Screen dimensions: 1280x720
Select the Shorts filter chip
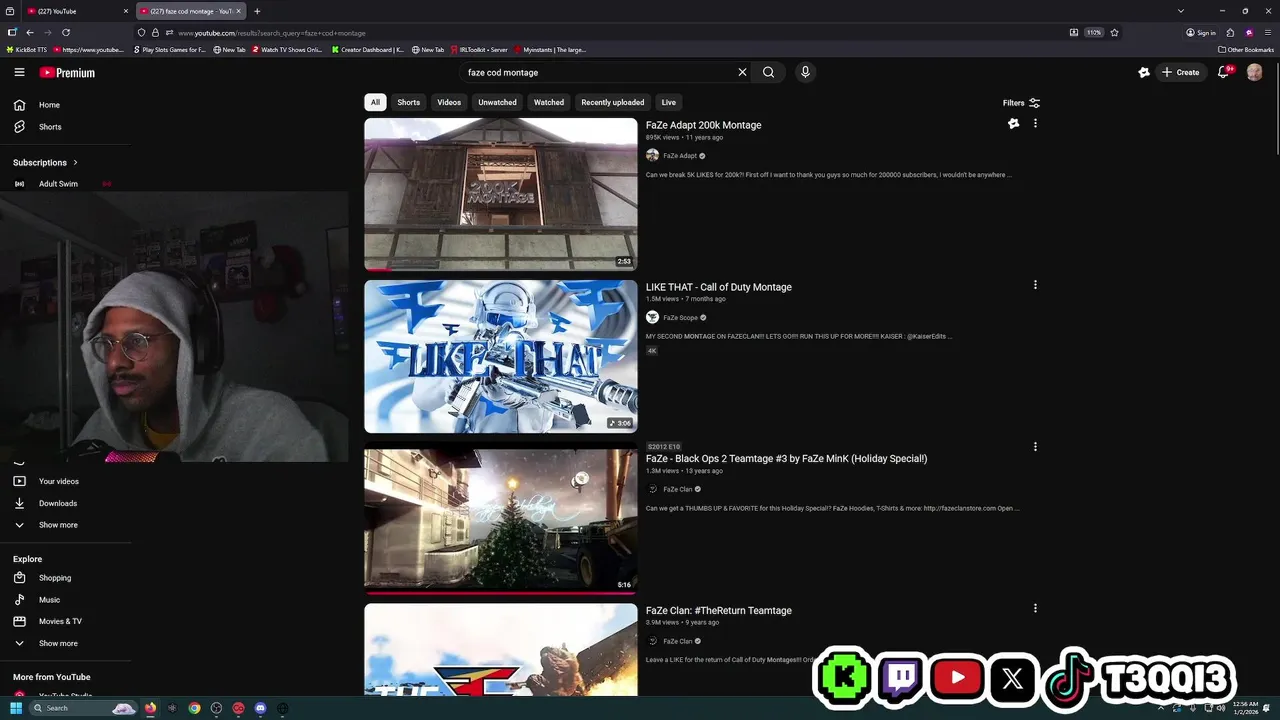coord(408,102)
